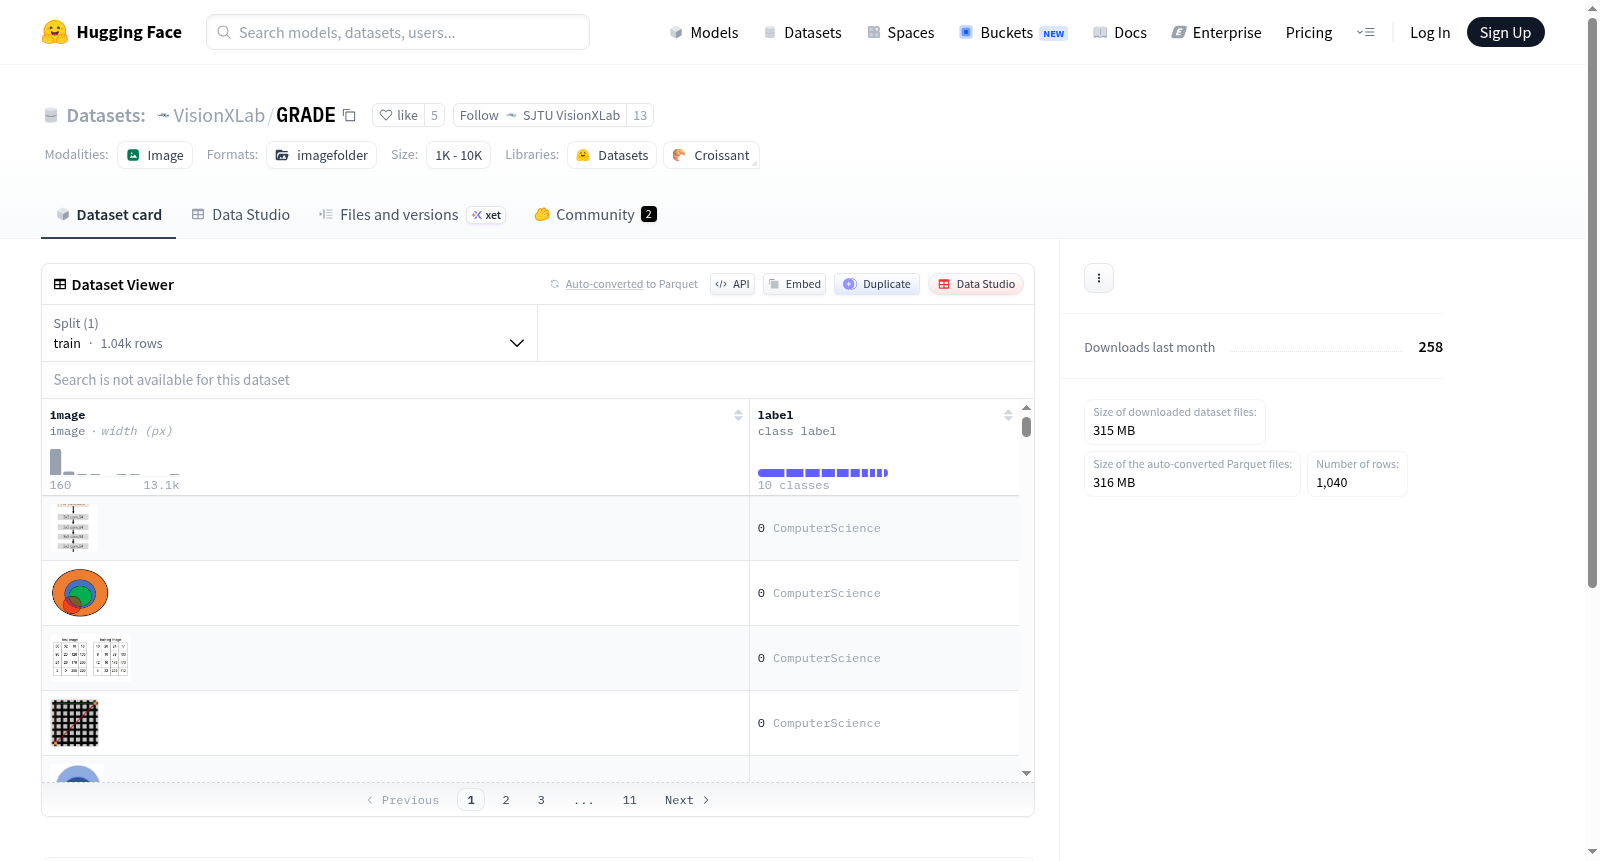The width and height of the screenshot is (1600, 861).
Task: Select the 1K - 10K size tag
Action: [459, 155]
